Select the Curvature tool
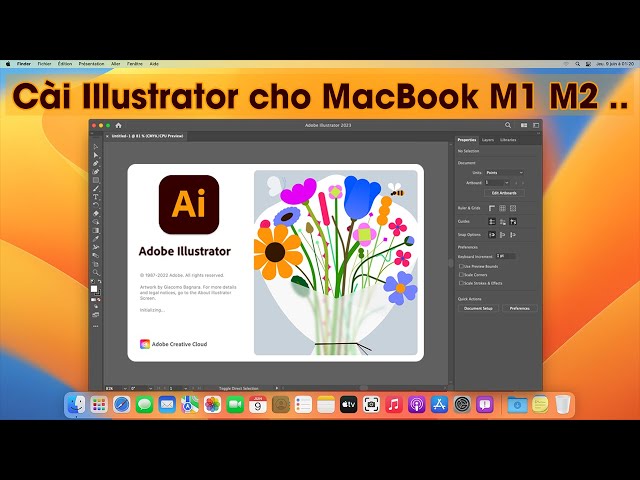The image size is (640, 480). 96,171
